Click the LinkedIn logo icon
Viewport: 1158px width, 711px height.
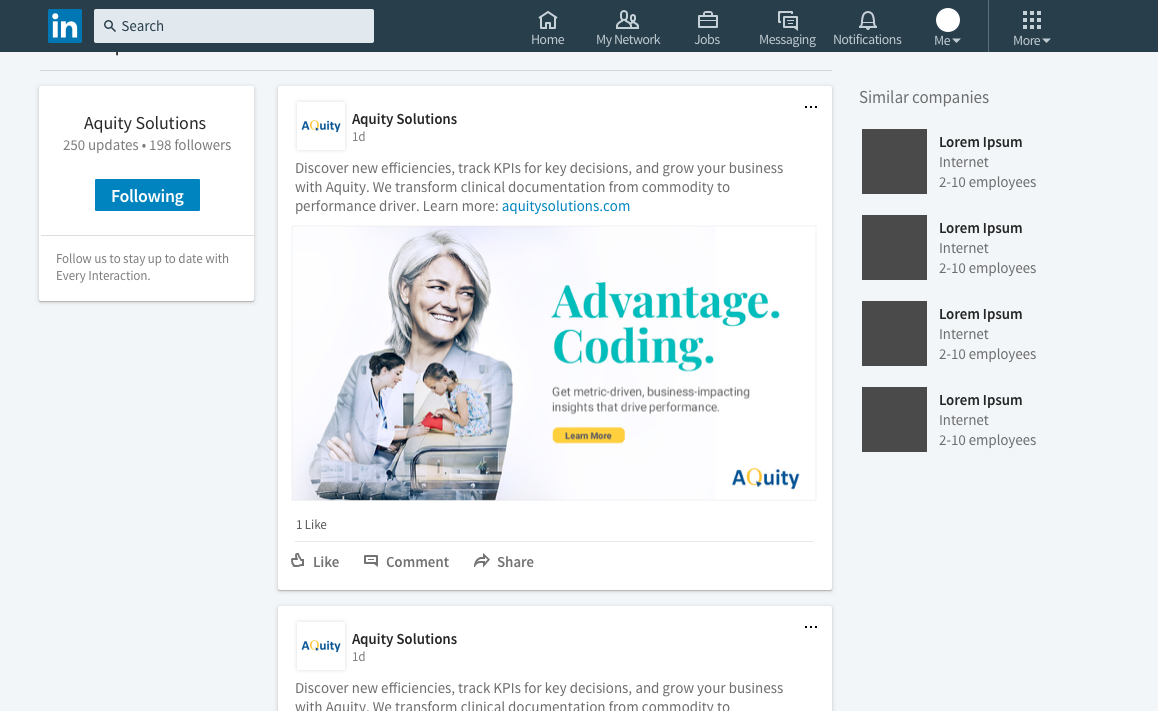coord(65,26)
